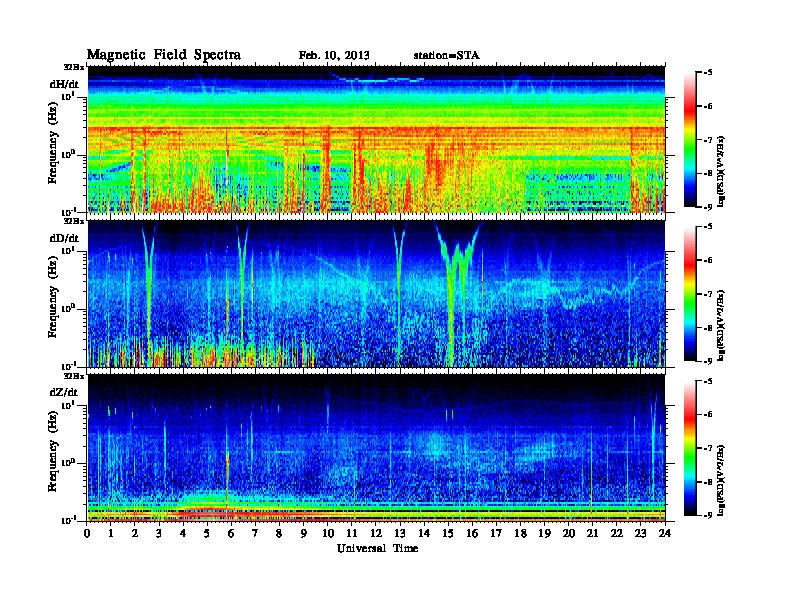Image resolution: width=792 pixels, height=612 pixels.
Task: Click the x-axis tick label "9"
Action: (x=303, y=533)
